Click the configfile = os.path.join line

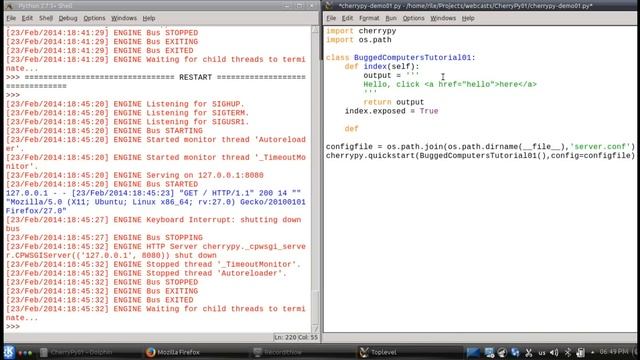(x=480, y=147)
